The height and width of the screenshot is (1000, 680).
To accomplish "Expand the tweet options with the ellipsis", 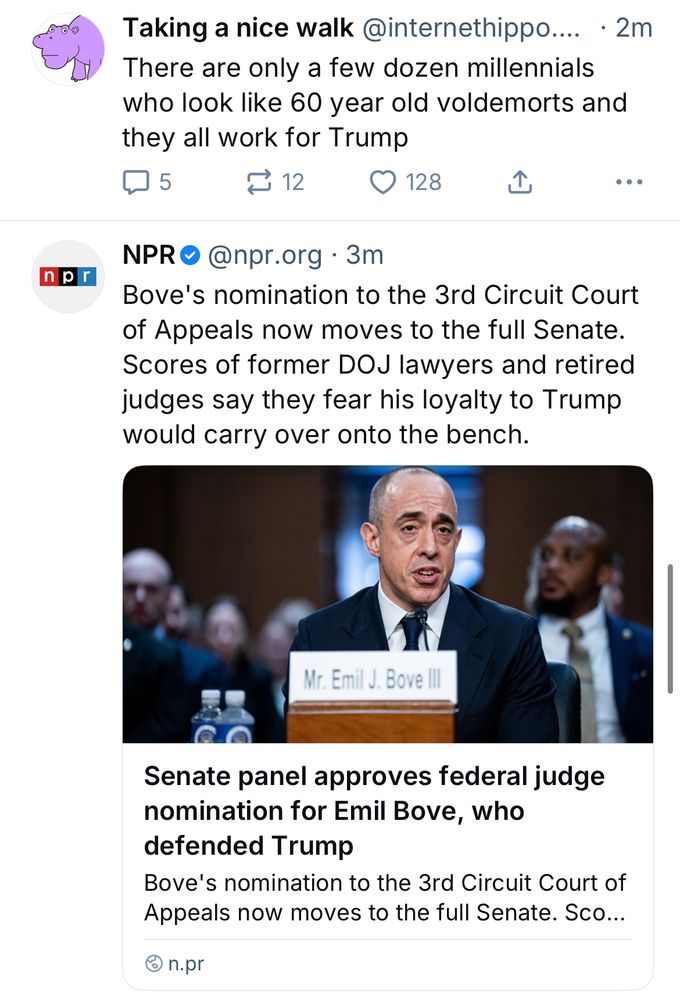I will pyautogui.click(x=629, y=181).
